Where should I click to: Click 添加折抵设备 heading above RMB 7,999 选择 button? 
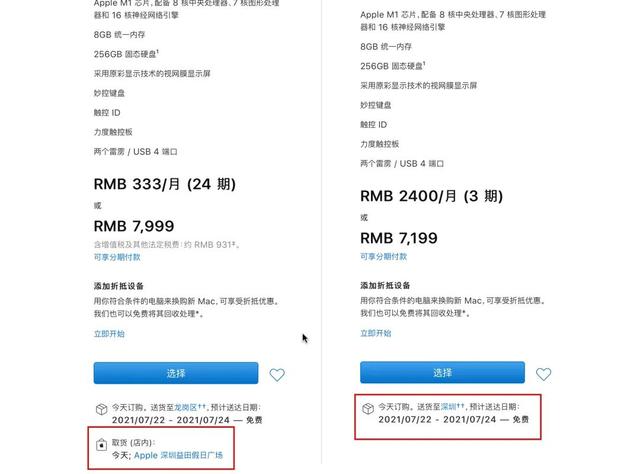119,286
